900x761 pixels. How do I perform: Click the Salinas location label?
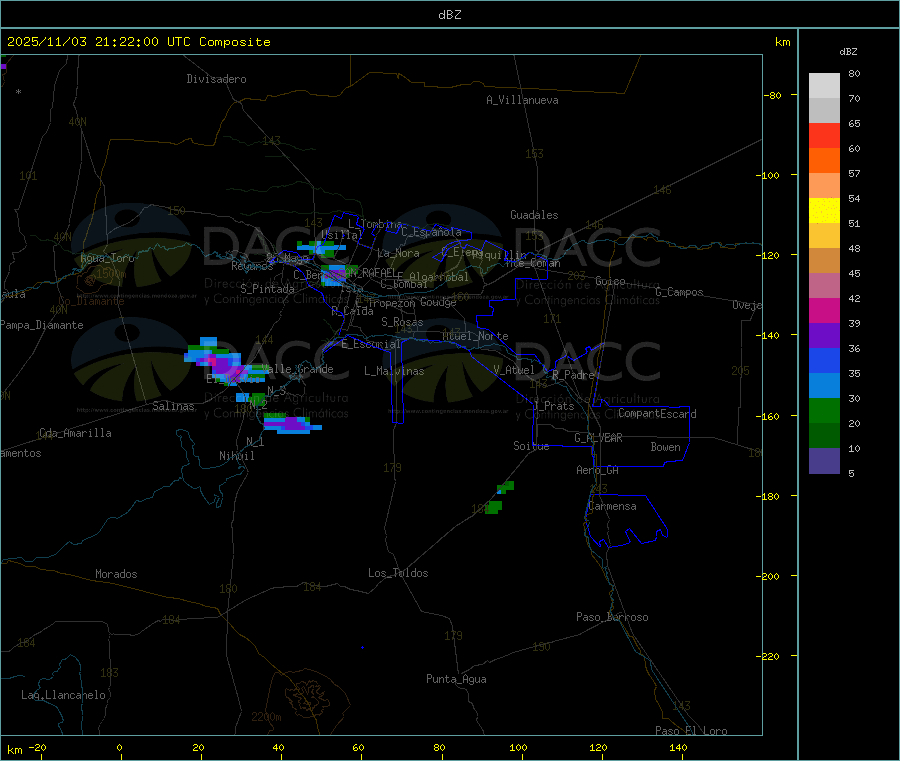tap(173, 406)
